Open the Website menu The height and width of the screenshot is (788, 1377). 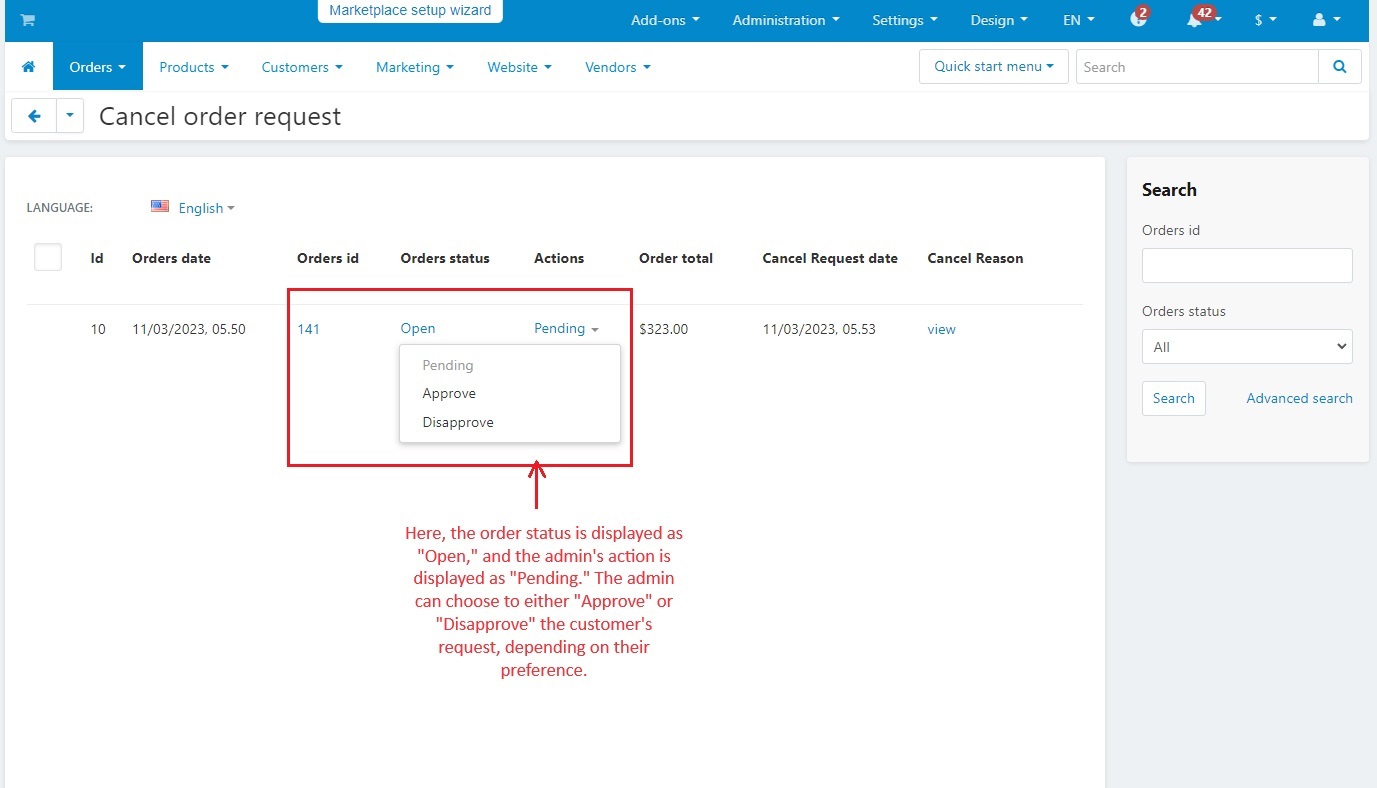pos(520,67)
